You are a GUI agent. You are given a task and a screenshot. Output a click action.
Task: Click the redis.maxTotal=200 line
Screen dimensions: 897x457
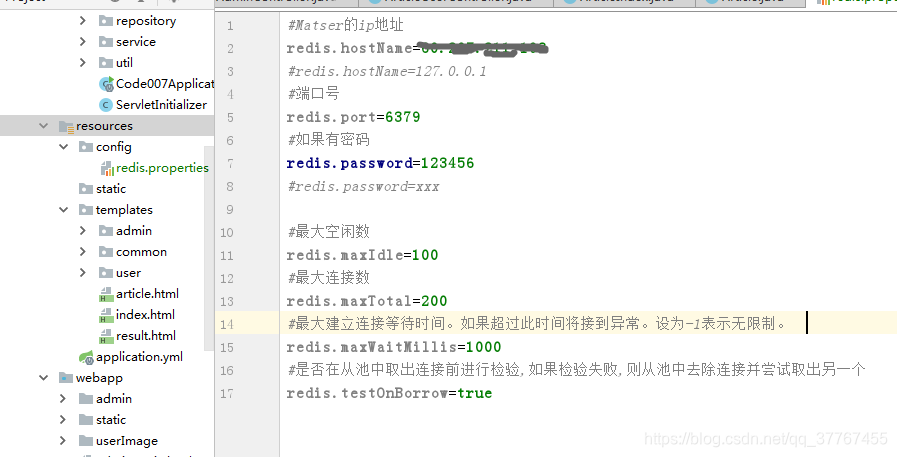[x=367, y=301]
